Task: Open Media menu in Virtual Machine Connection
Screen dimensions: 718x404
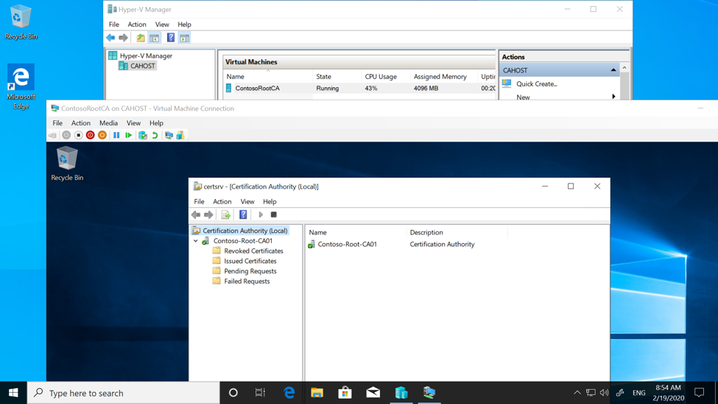Action: pos(109,123)
